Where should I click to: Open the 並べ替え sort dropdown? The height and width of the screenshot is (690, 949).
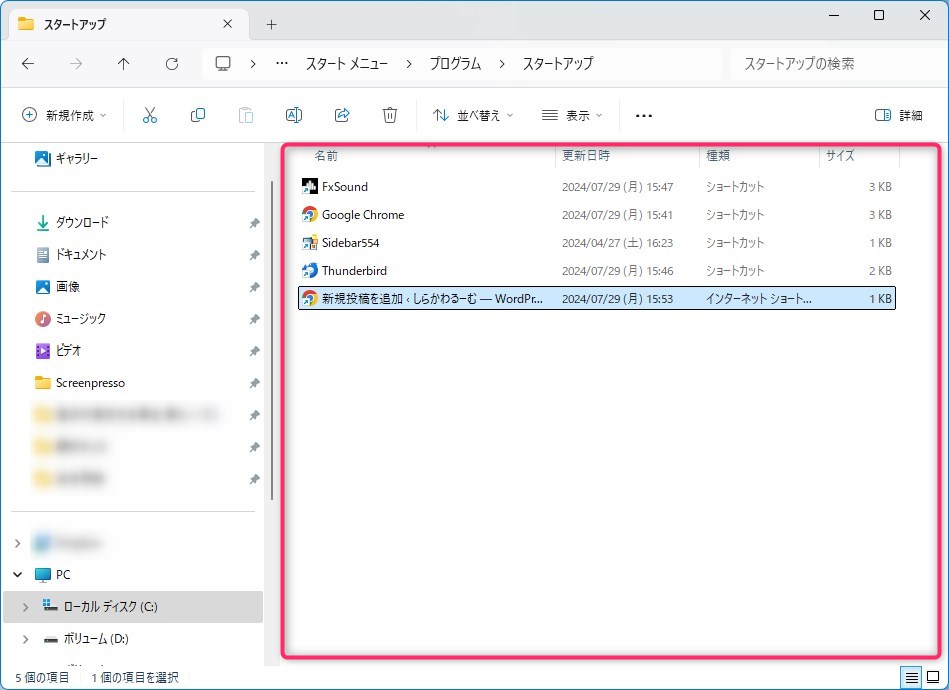tap(473, 115)
